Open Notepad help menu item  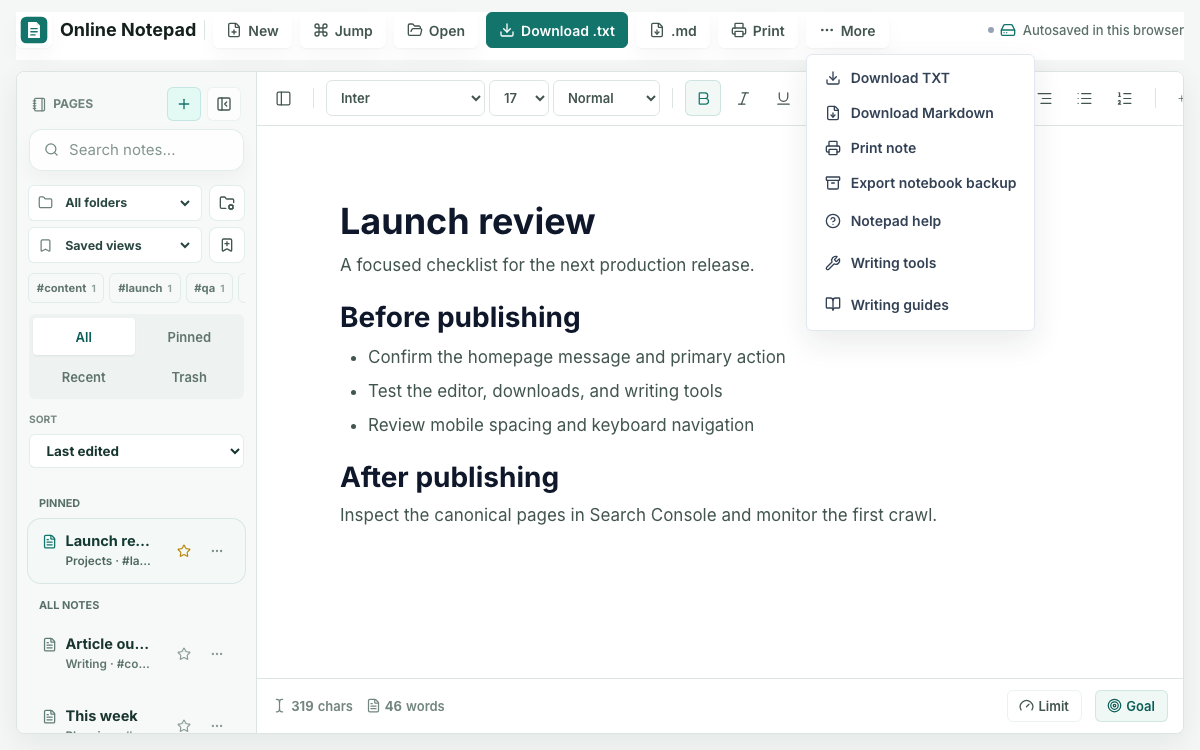920,221
